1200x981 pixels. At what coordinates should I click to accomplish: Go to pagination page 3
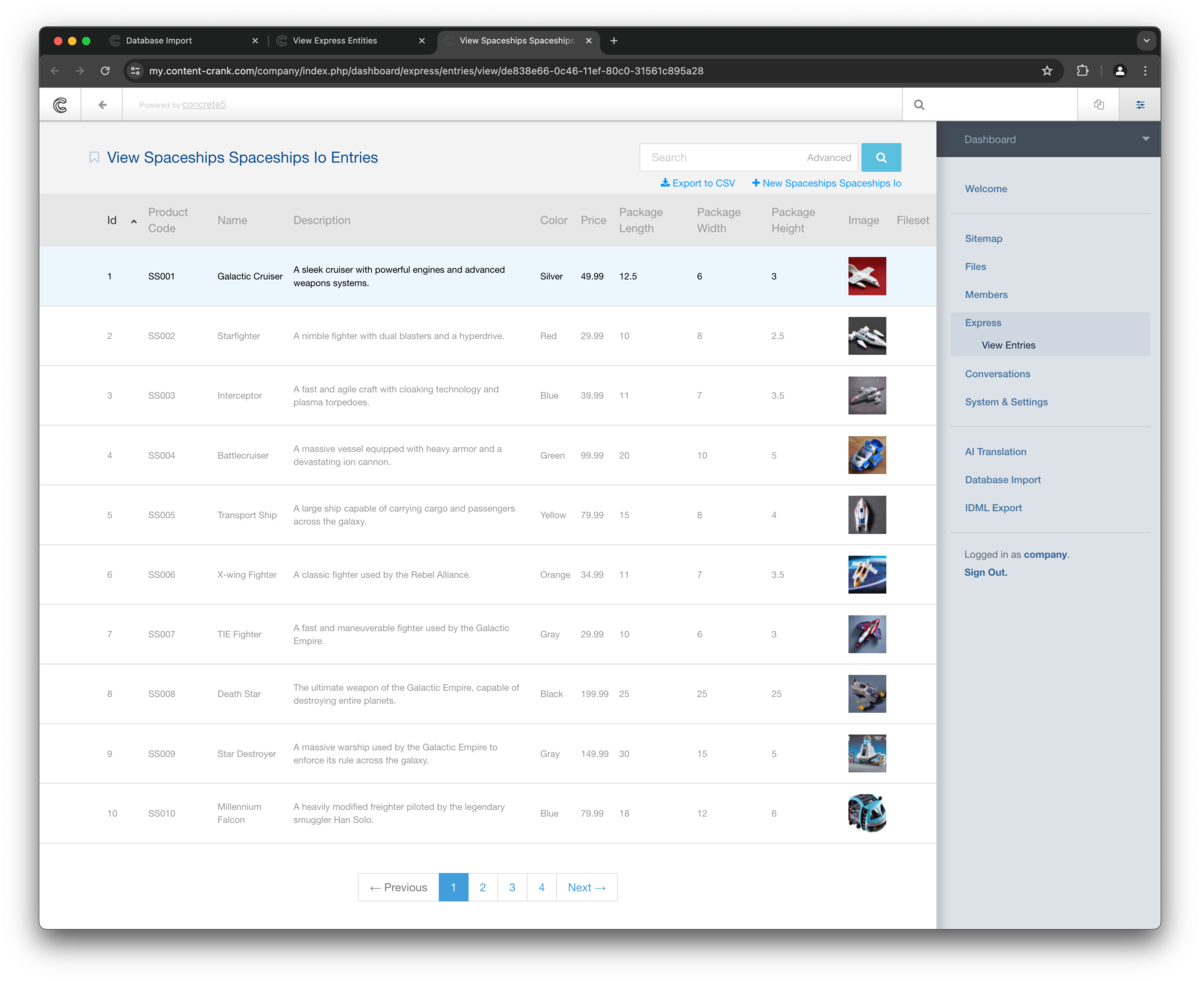[x=512, y=887]
